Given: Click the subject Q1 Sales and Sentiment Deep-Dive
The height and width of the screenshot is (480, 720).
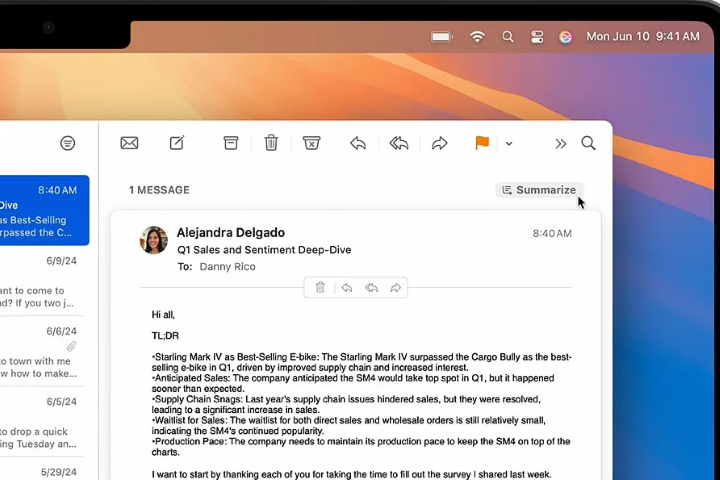Looking at the screenshot, I should point(264,250).
